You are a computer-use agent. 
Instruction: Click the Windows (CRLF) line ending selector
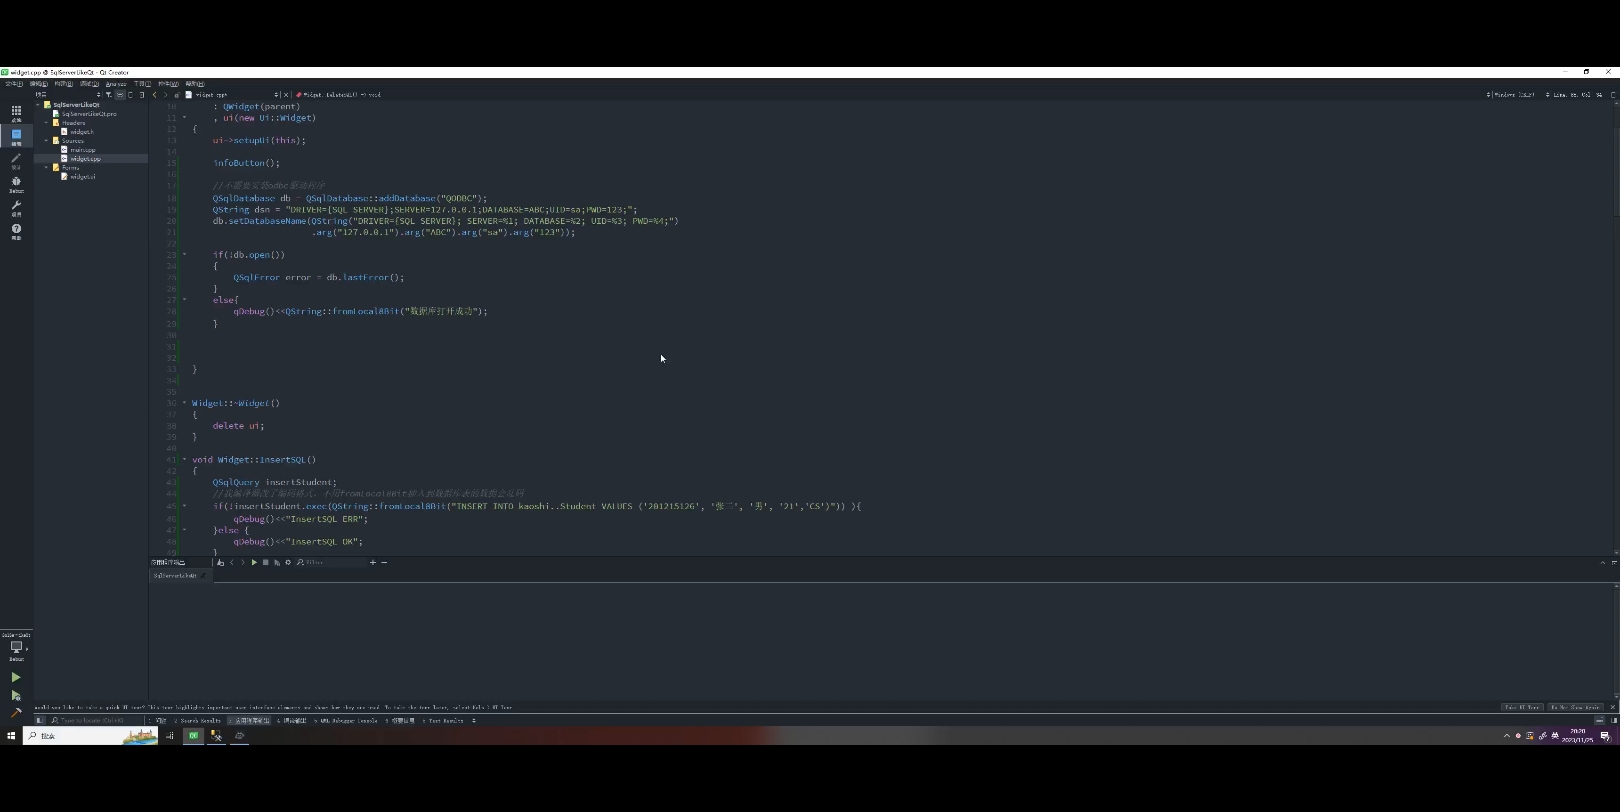1513,95
